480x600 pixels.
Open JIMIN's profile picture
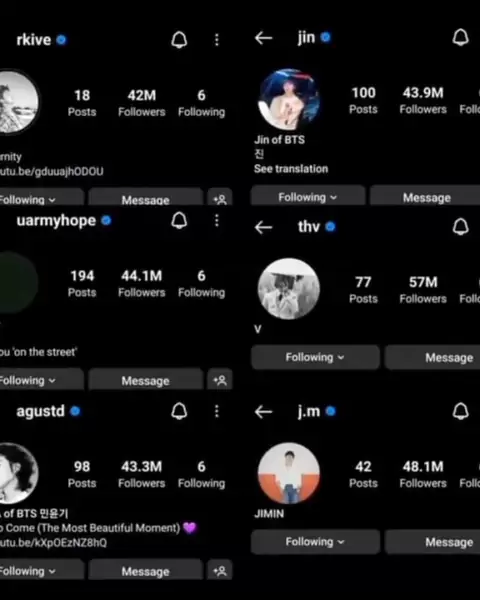[x=289, y=473]
